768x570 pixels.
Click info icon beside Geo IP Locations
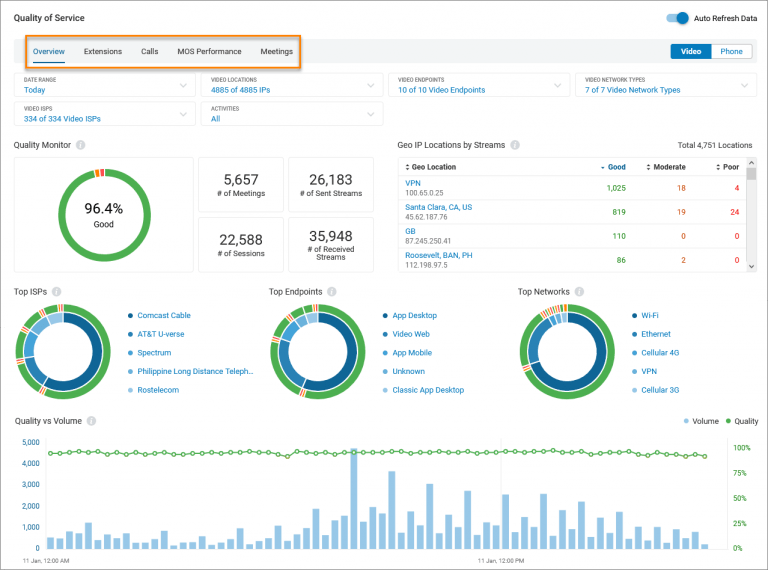[514, 145]
